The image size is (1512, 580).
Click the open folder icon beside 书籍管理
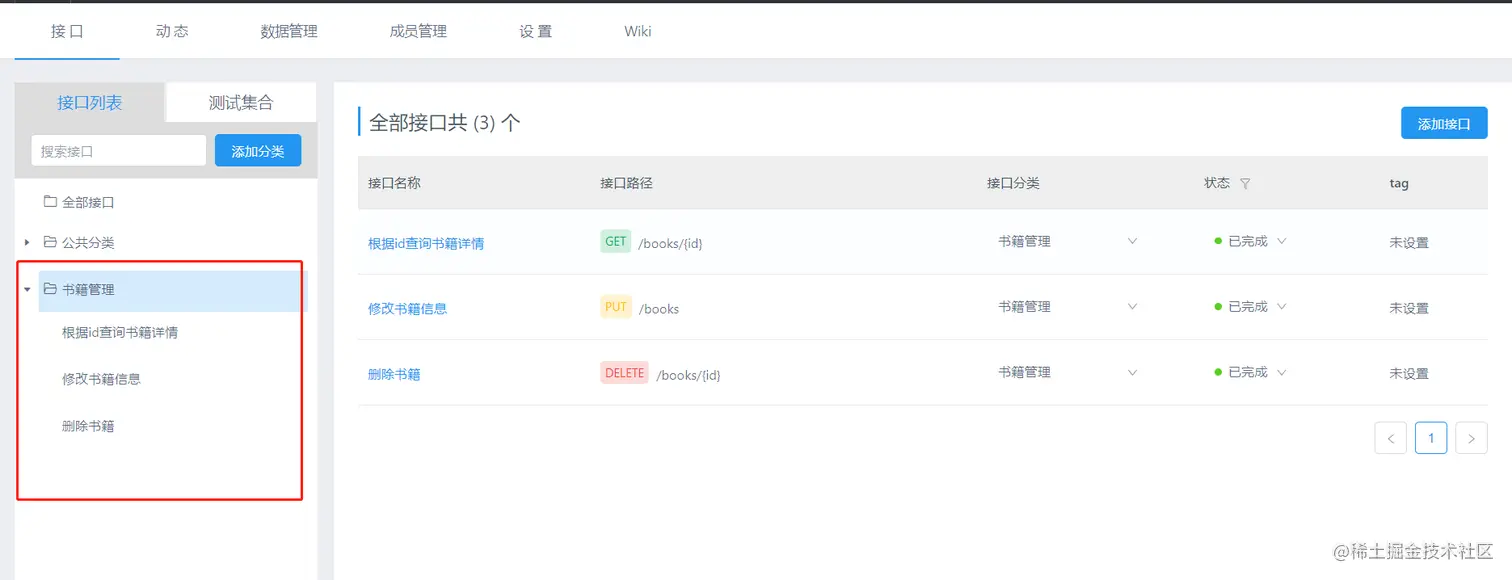pyautogui.click(x=50, y=289)
